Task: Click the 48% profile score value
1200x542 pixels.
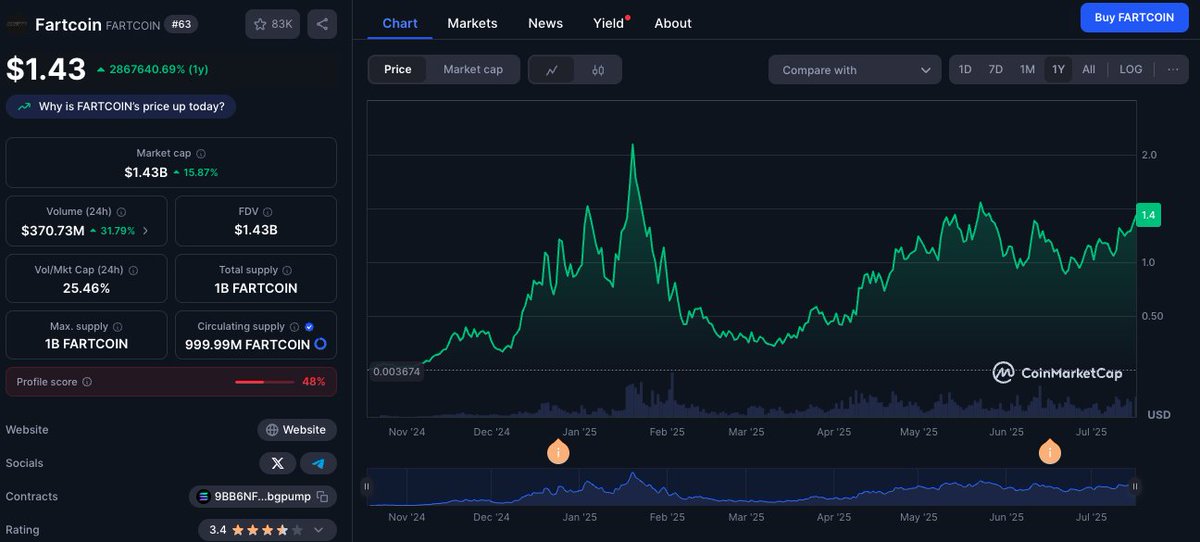Action: (x=314, y=382)
